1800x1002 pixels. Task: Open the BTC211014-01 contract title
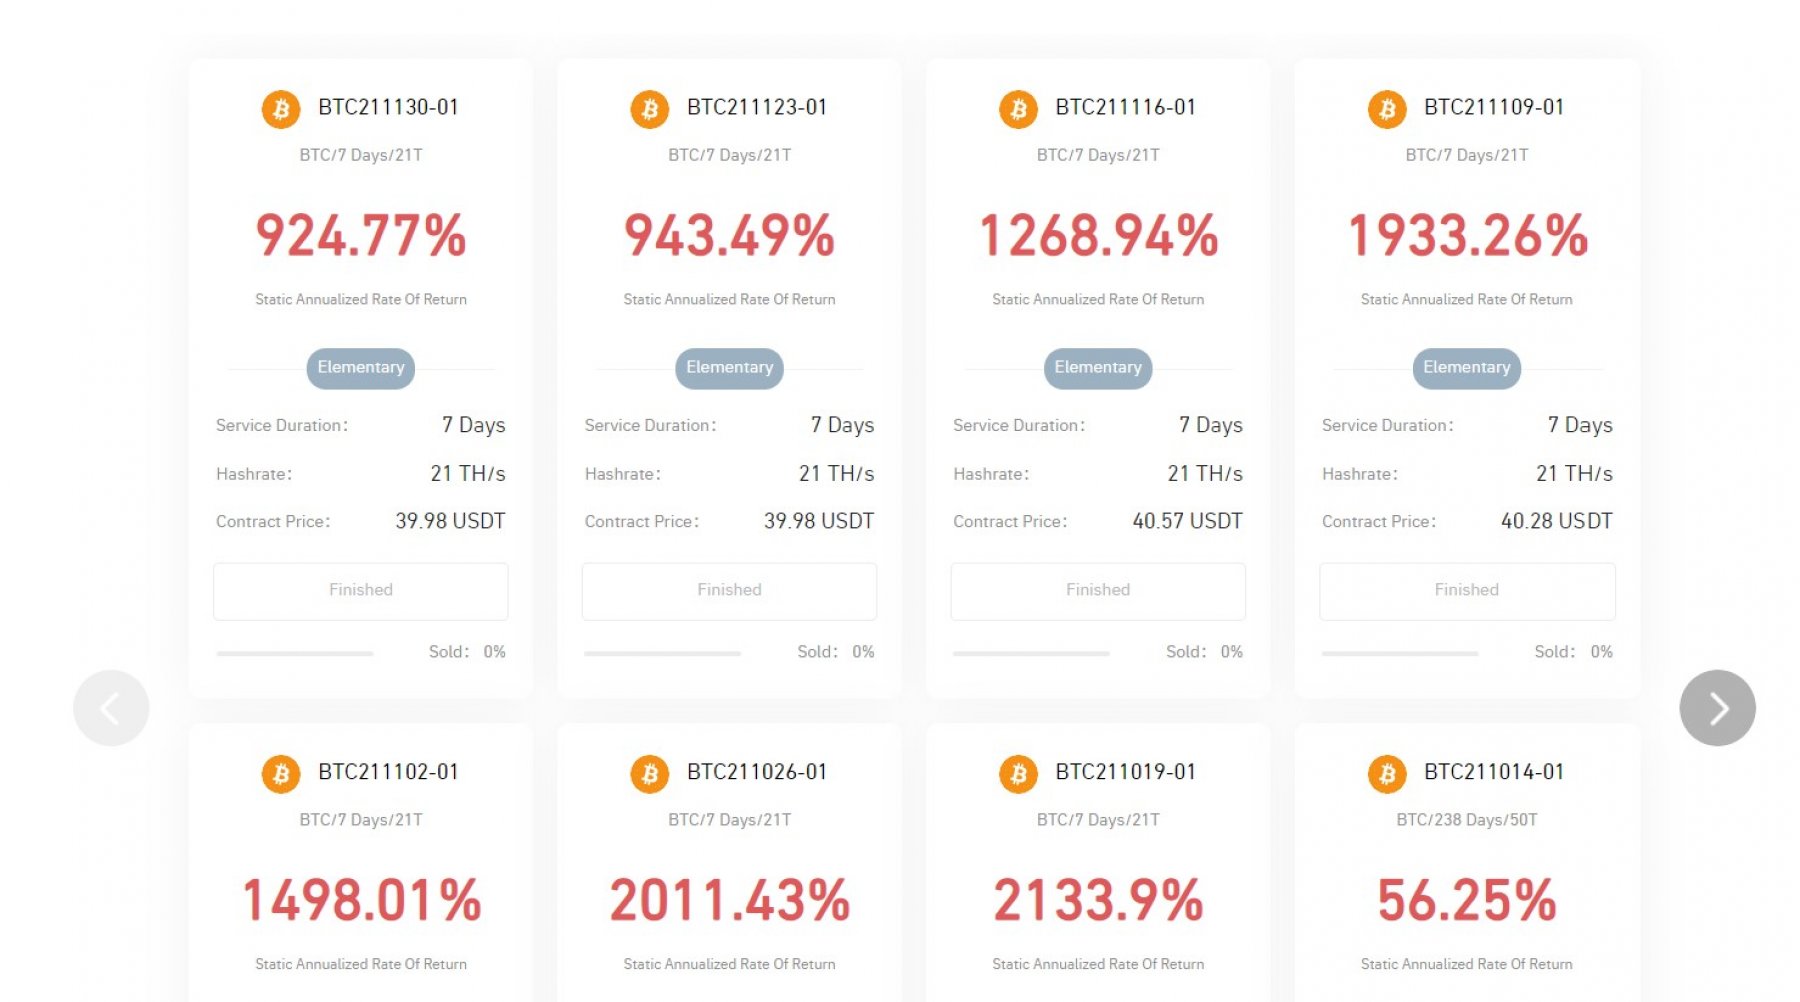[1493, 772]
